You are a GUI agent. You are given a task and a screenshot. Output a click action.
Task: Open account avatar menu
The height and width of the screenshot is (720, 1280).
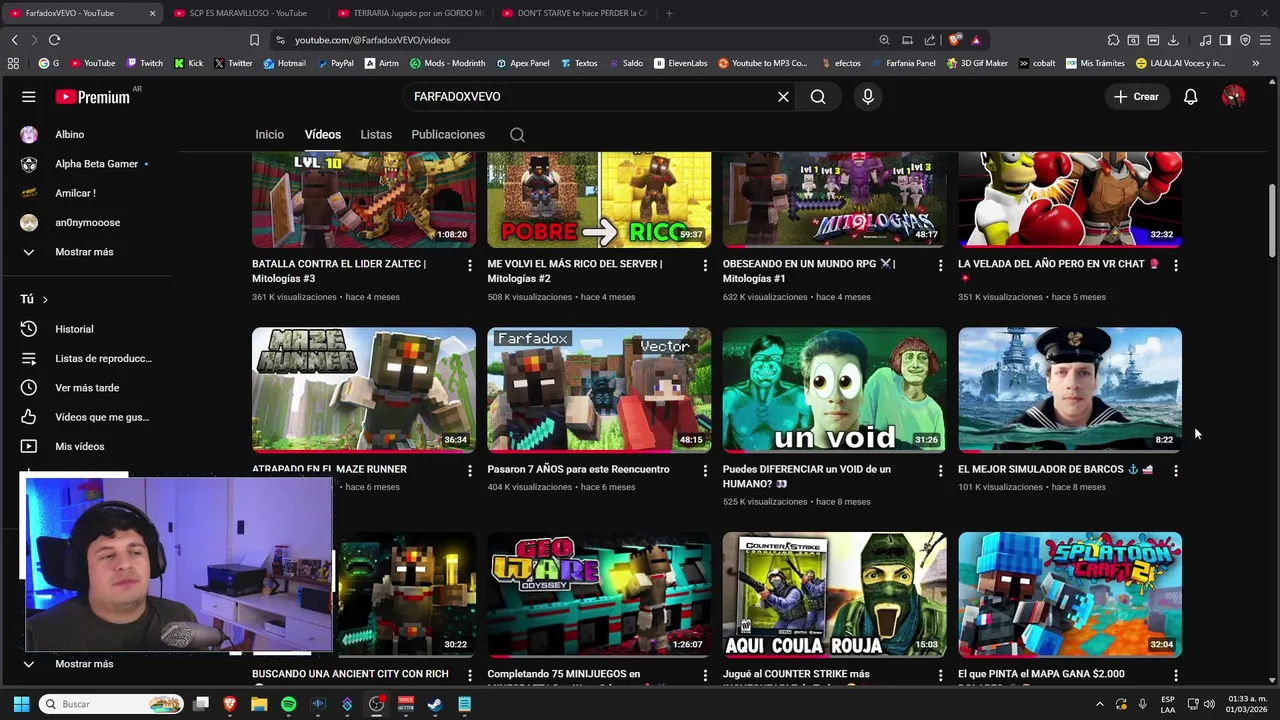1233,97
